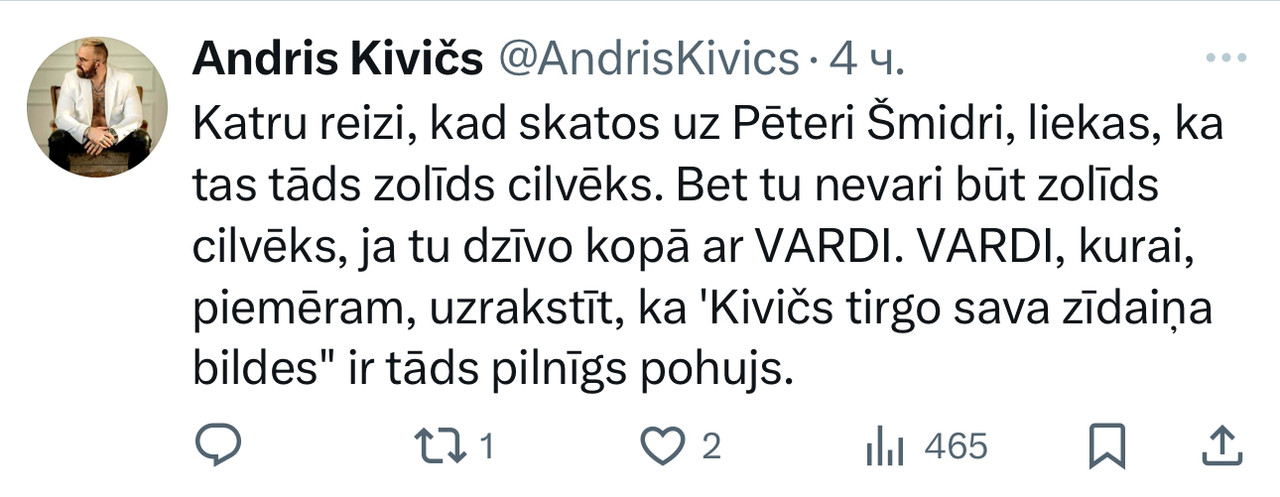Open the share upload arrow menu
This screenshot has height=497, width=1280.
(x=1219, y=446)
